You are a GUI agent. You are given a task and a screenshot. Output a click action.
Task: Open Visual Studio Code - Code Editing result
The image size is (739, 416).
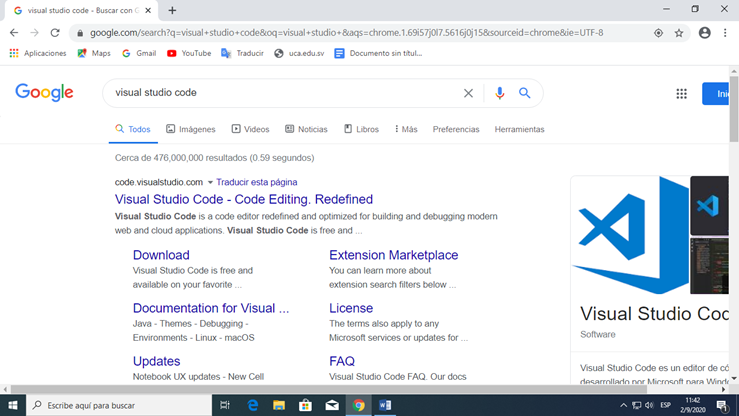[244, 199]
